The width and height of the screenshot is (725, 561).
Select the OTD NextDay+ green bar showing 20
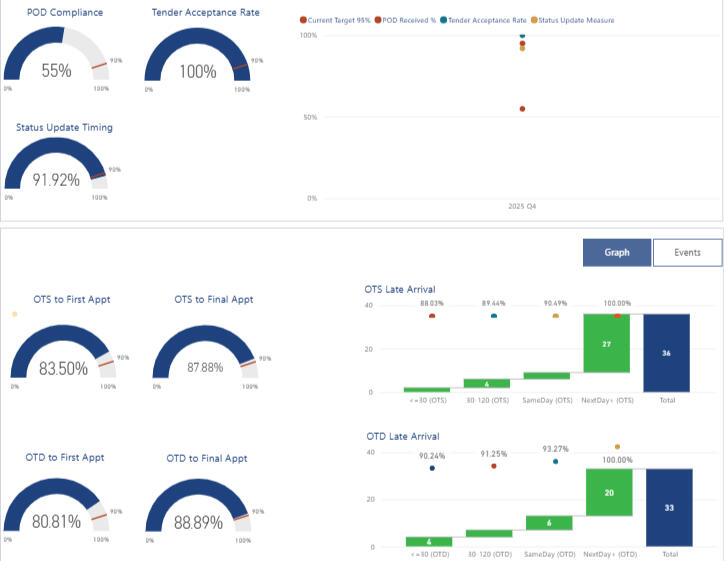pos(608,492)
